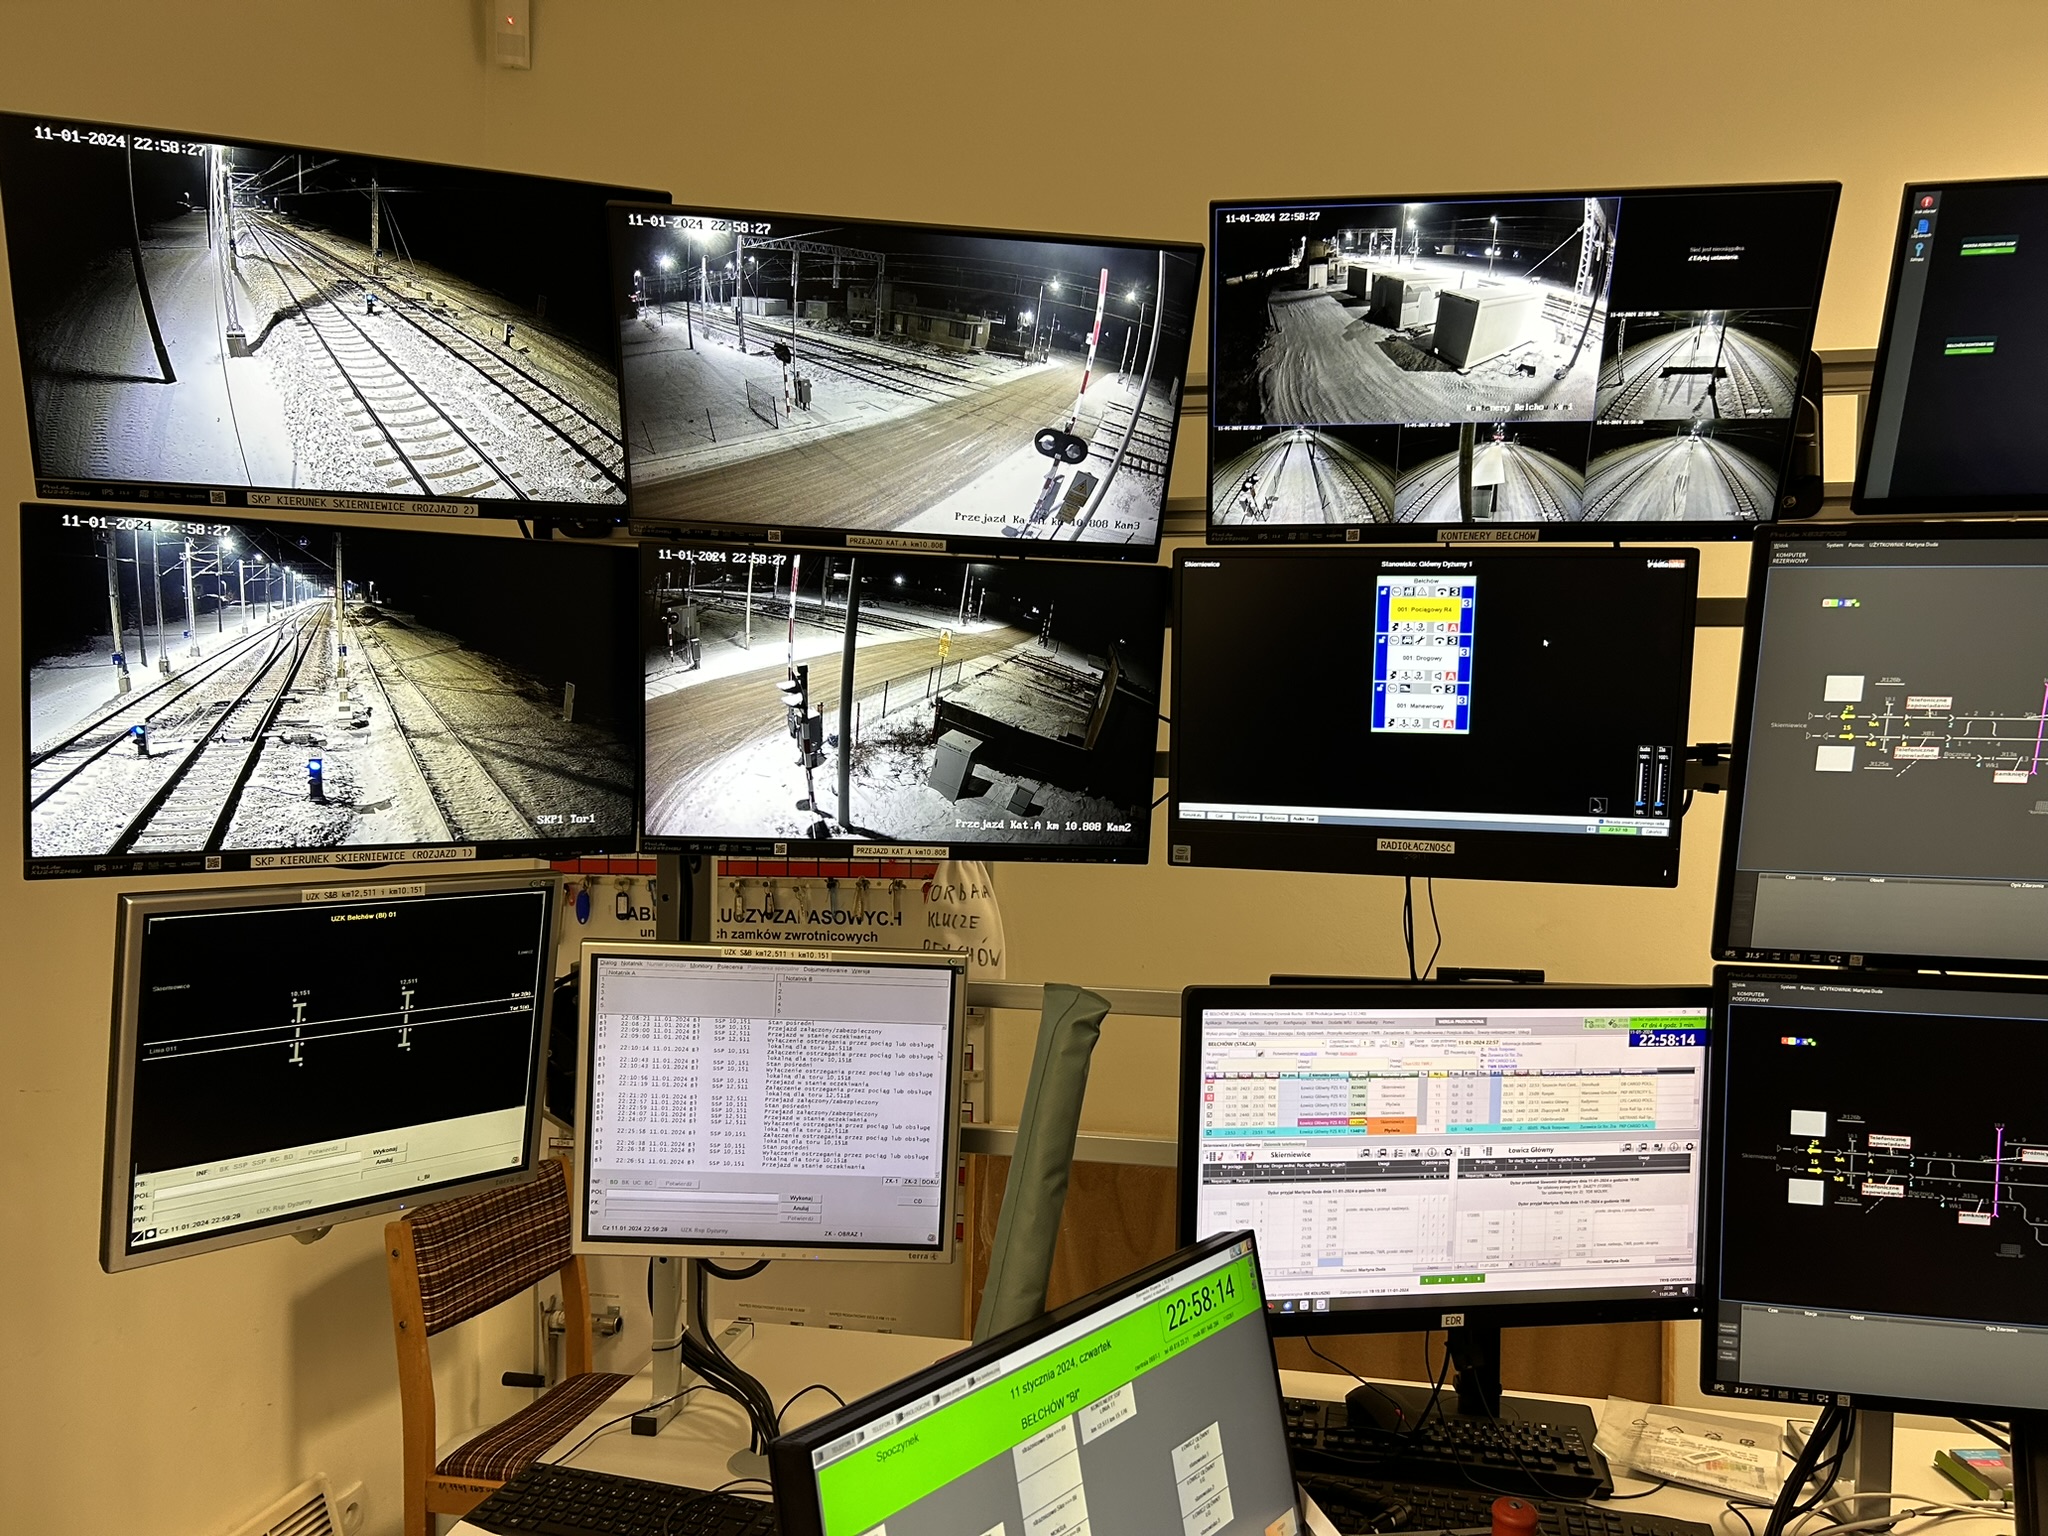The width and height of the screenshot is (2048, 1536).
Task: Switch to the Dziennik telefoniczny tab
Action: tap(1284, 1144)
